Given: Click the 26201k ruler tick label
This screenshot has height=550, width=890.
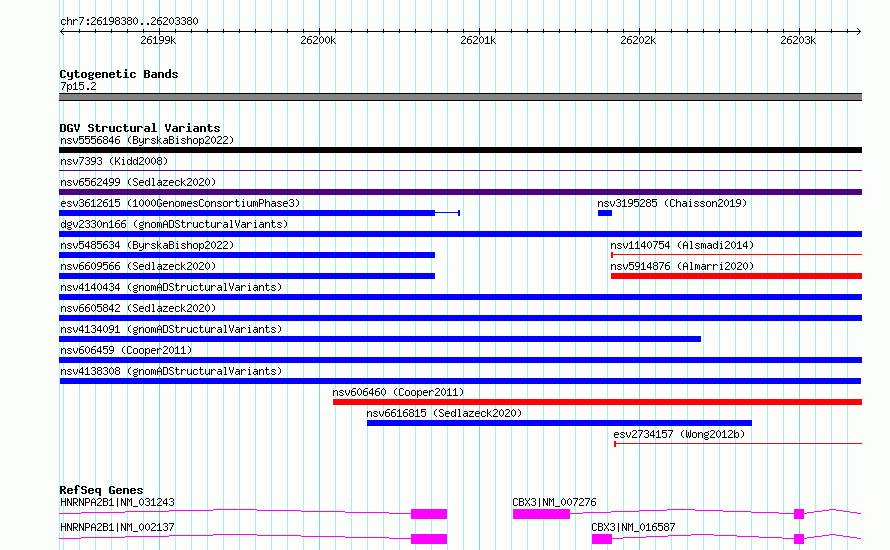Looking at the screenshot, I should click(x=478, y=40).
